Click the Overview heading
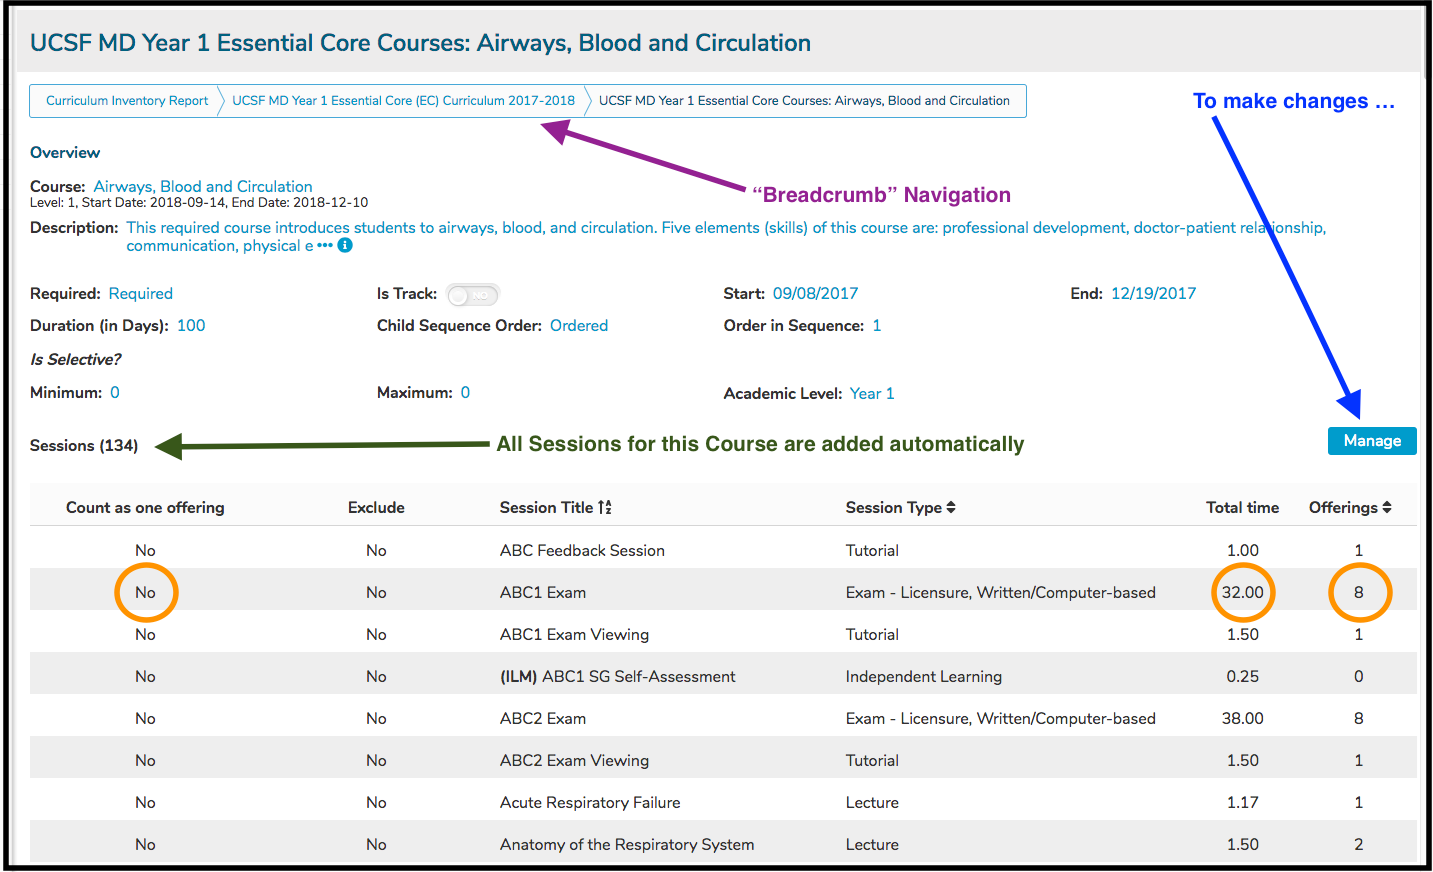This screenshot has height=872, width=1433. pos(65,152)
